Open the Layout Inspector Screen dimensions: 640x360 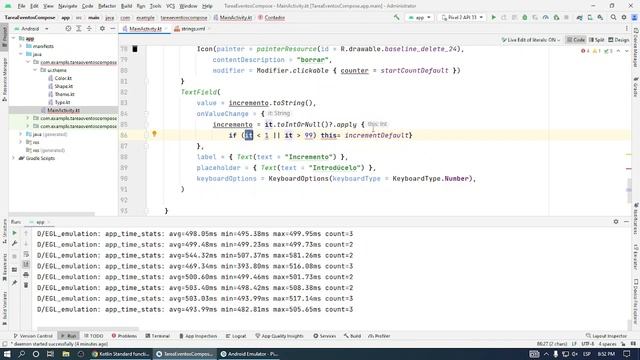[606, 336]
